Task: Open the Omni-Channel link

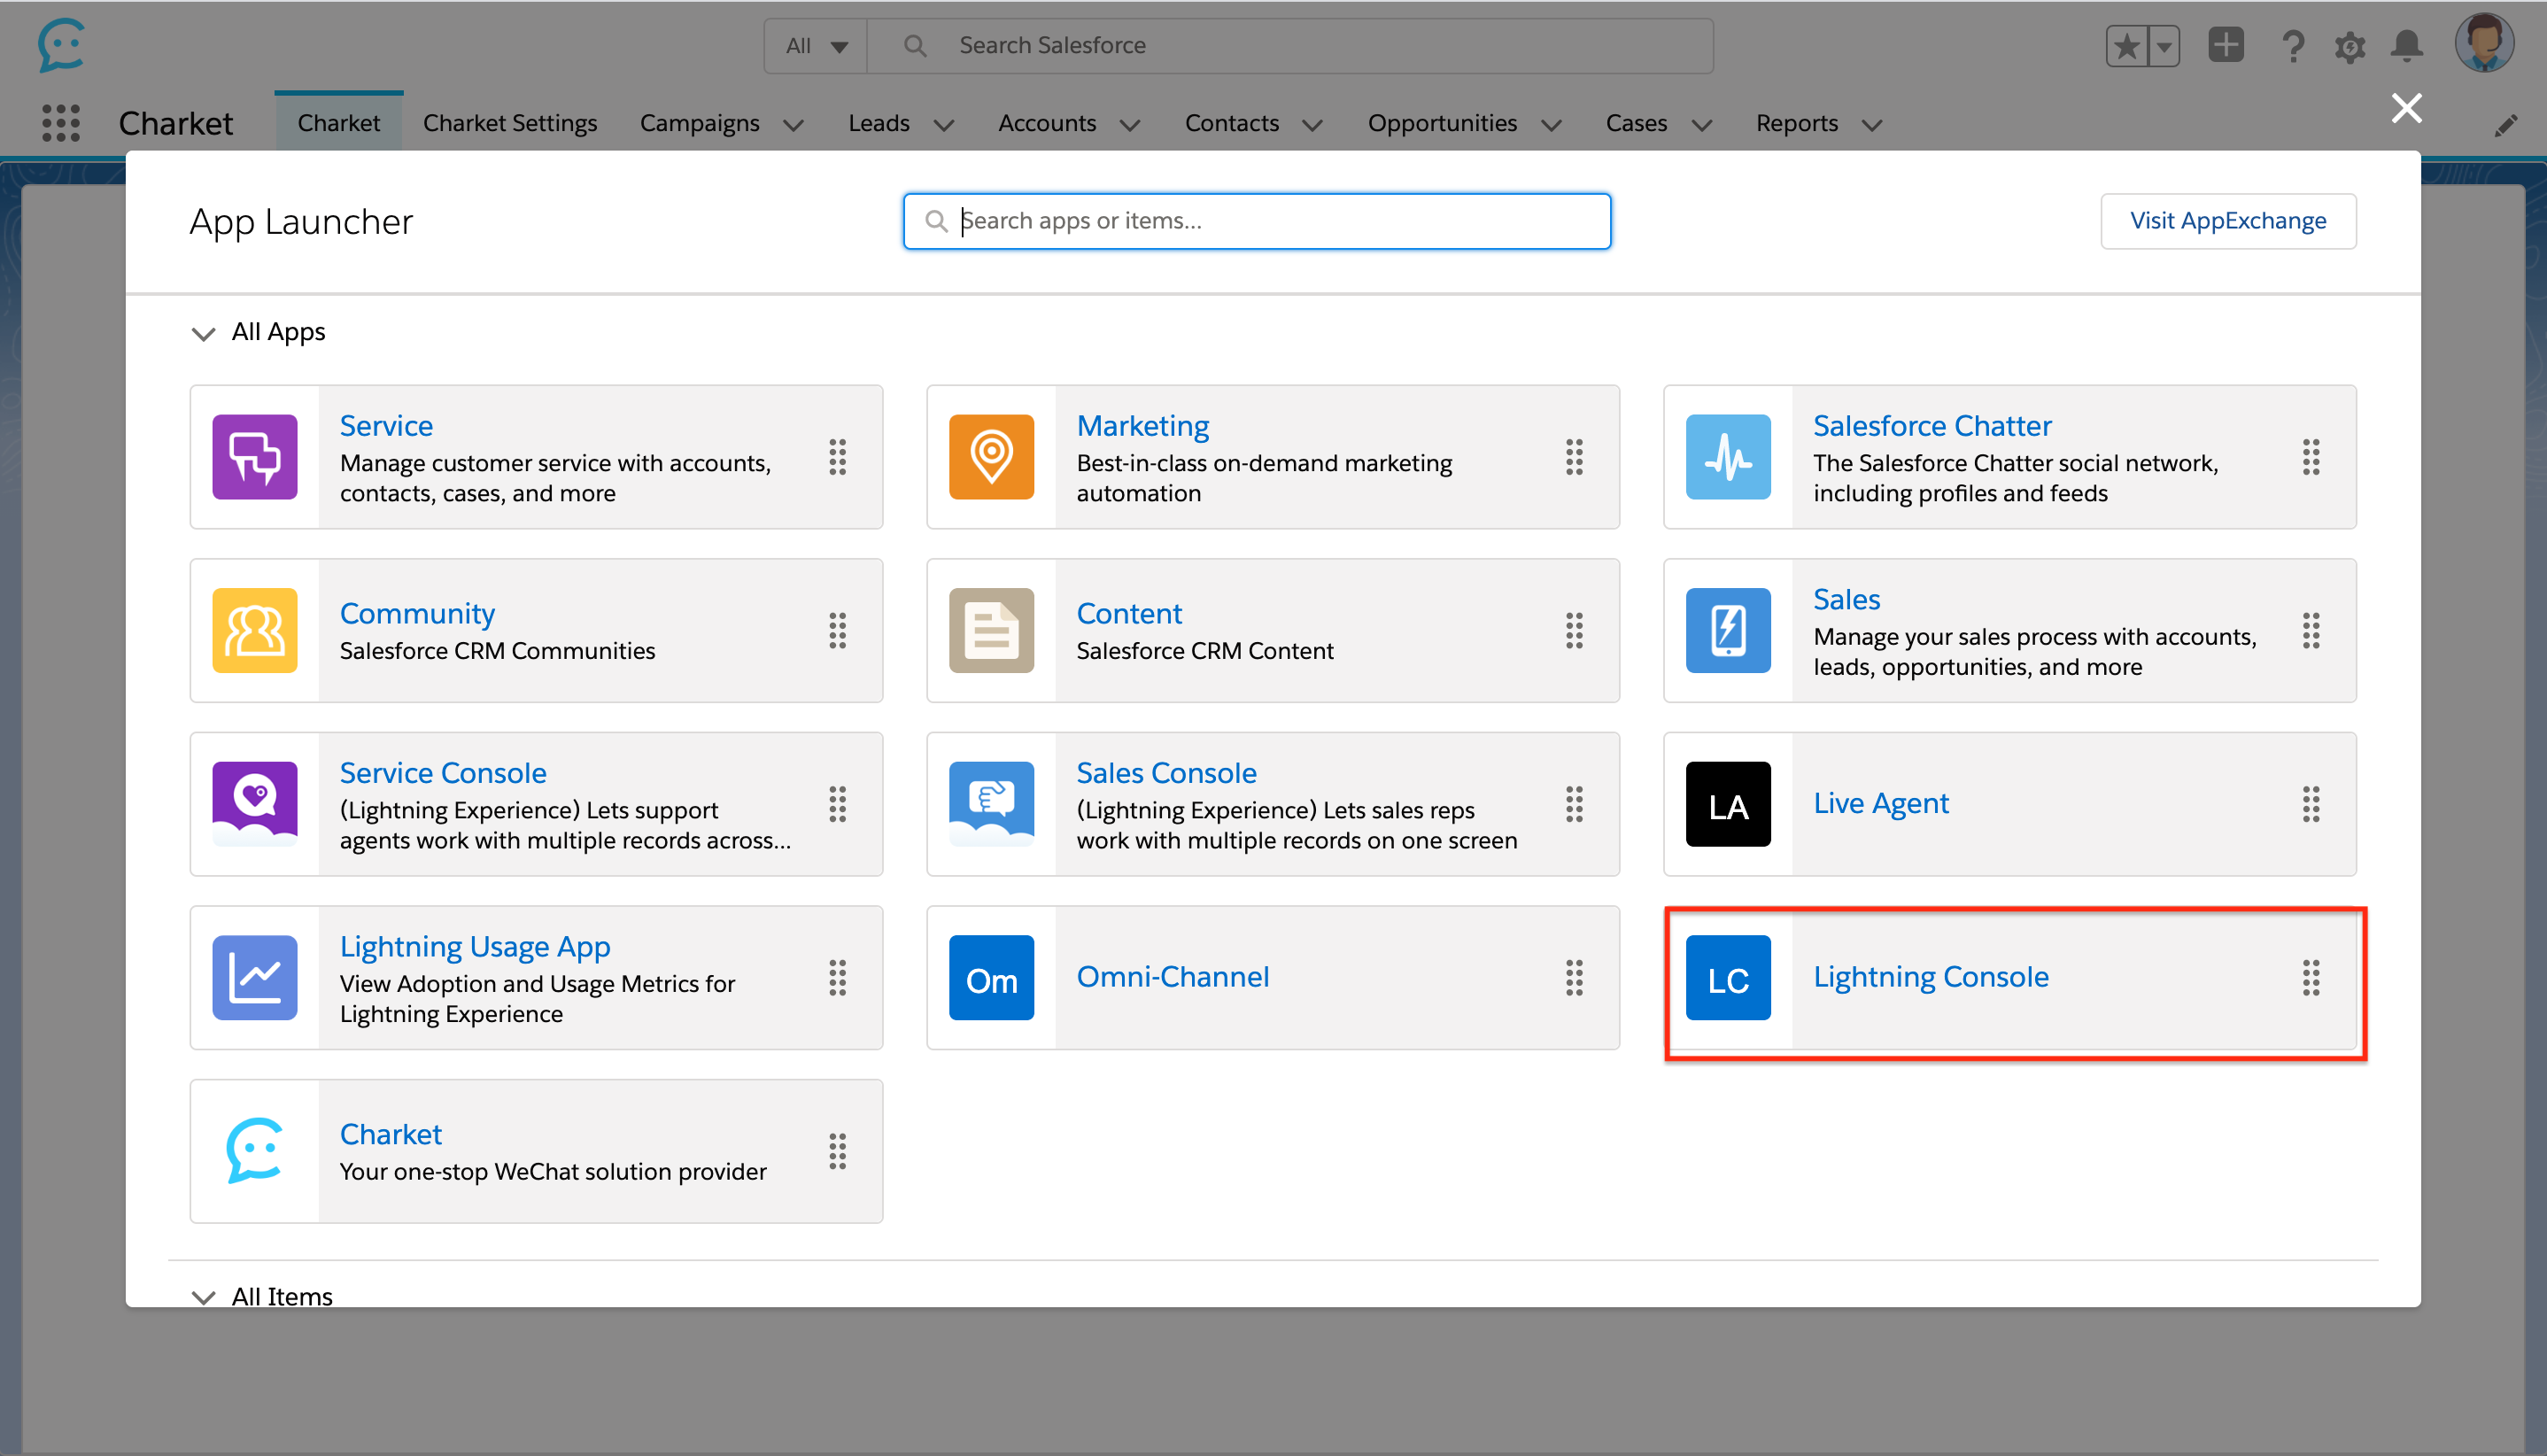Action: [x=1173, y=976]
